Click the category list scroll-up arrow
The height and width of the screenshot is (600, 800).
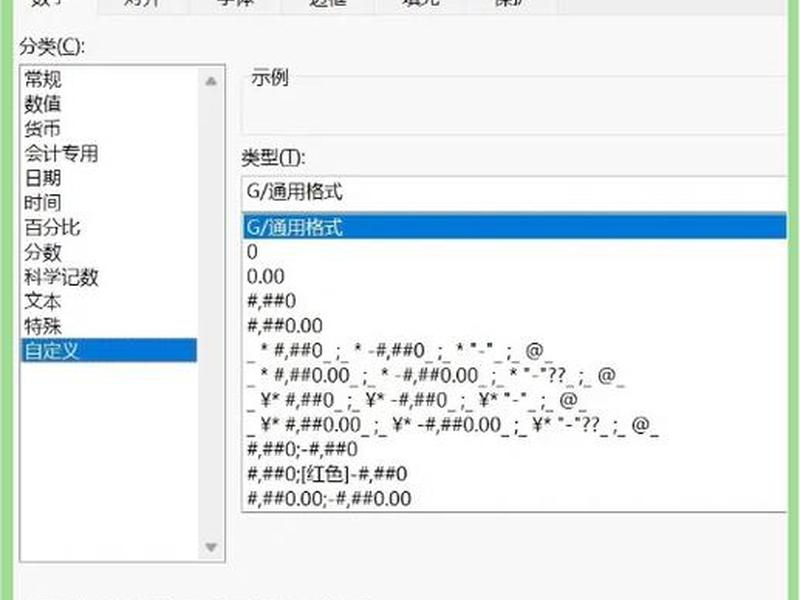[211, 81]
